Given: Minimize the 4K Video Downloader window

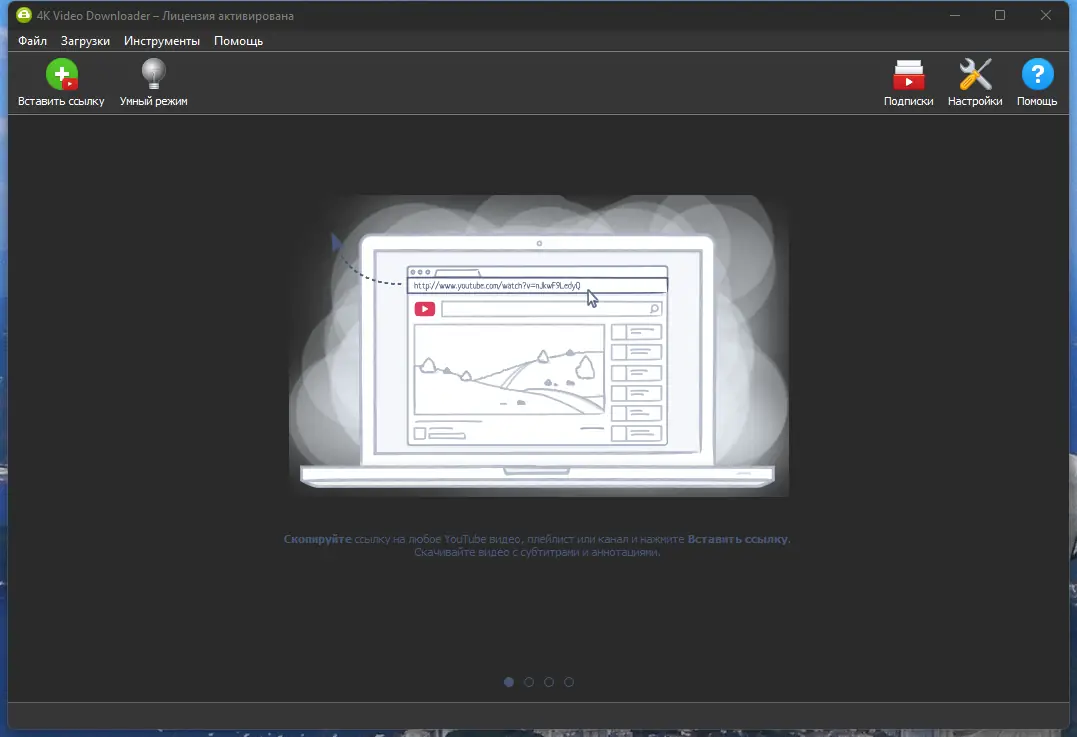Looking at the screenshot, I should point(955,15).
